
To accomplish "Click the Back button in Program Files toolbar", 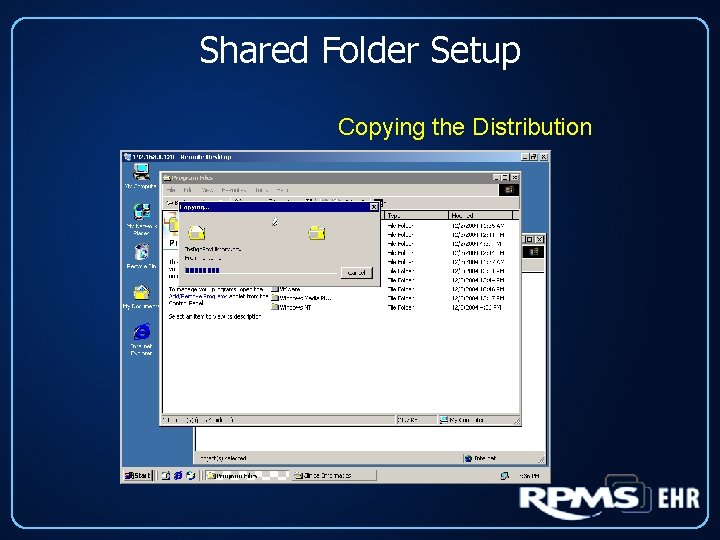I will 174,202.
